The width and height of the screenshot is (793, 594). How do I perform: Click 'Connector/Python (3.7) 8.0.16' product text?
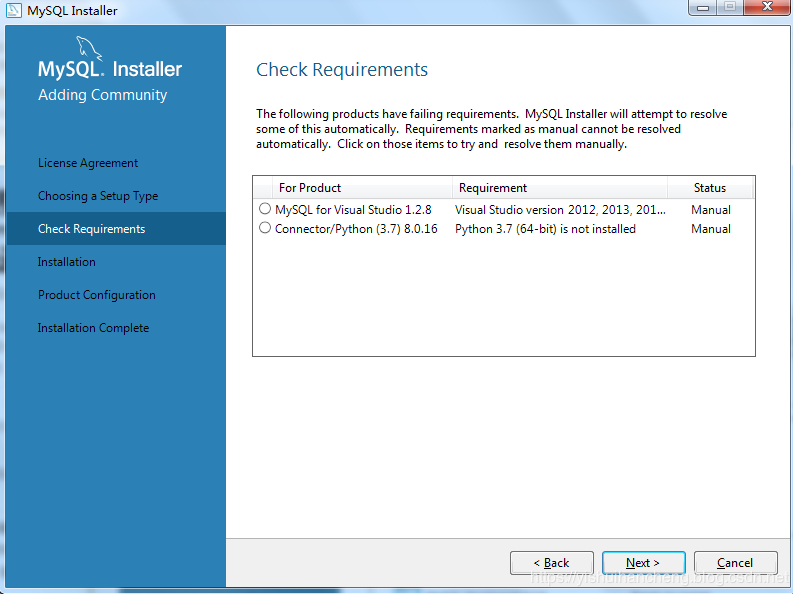356,229
